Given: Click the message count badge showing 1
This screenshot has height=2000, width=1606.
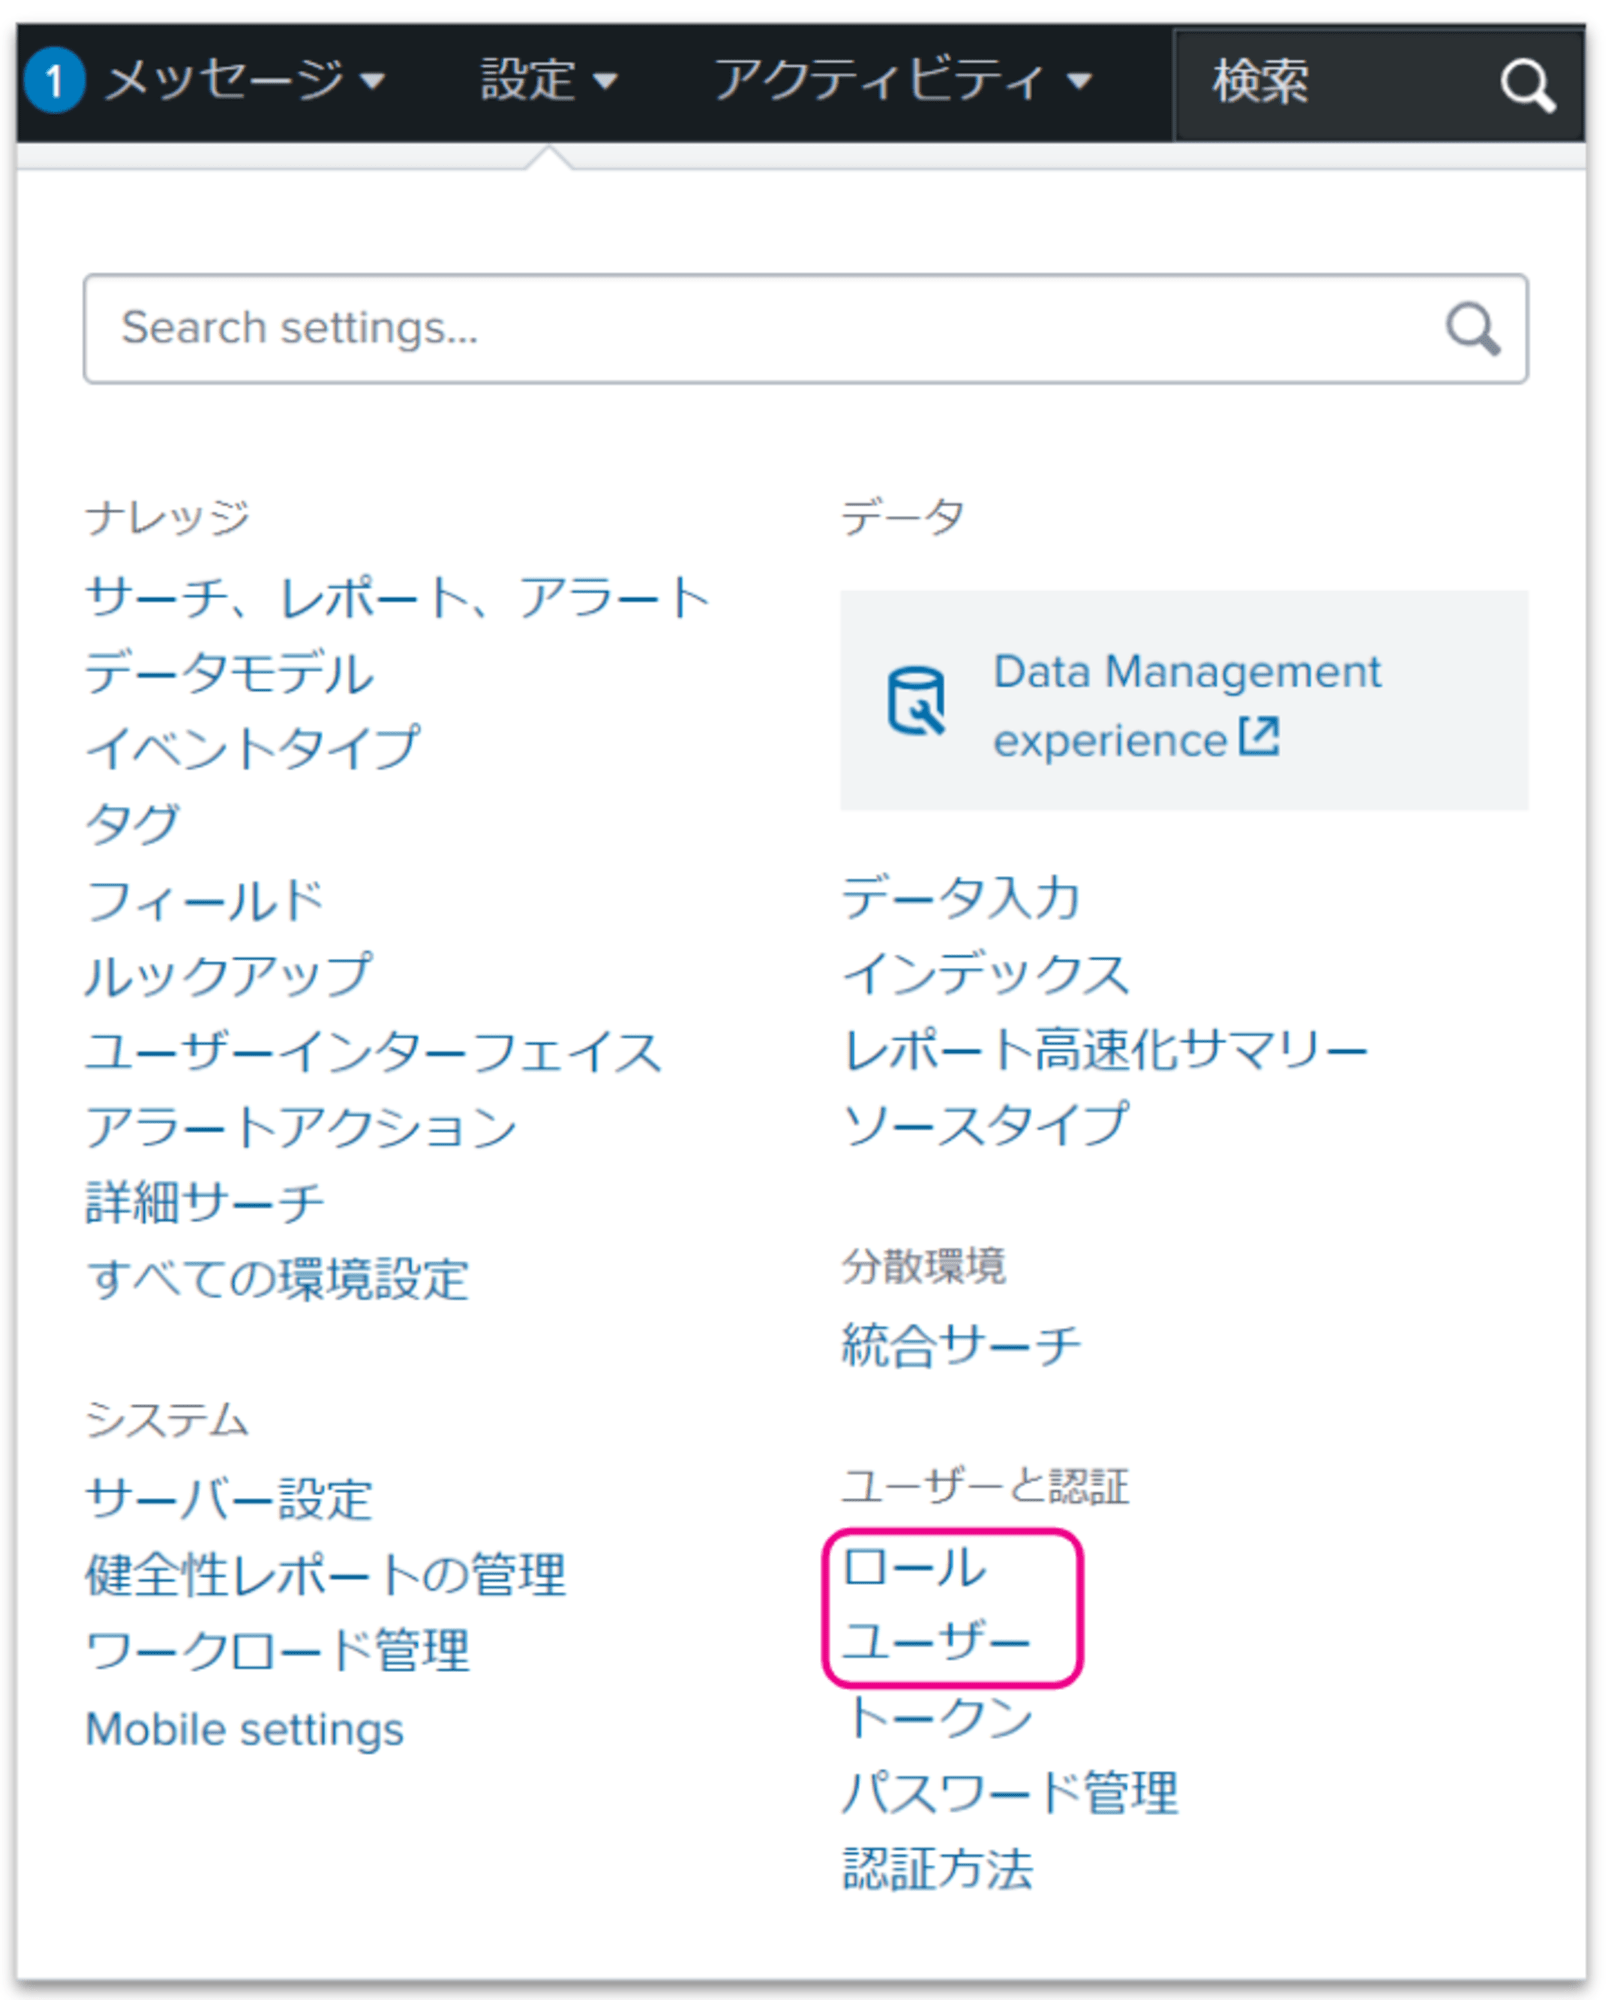Looking at the screenshot, I should coord(54,80).
